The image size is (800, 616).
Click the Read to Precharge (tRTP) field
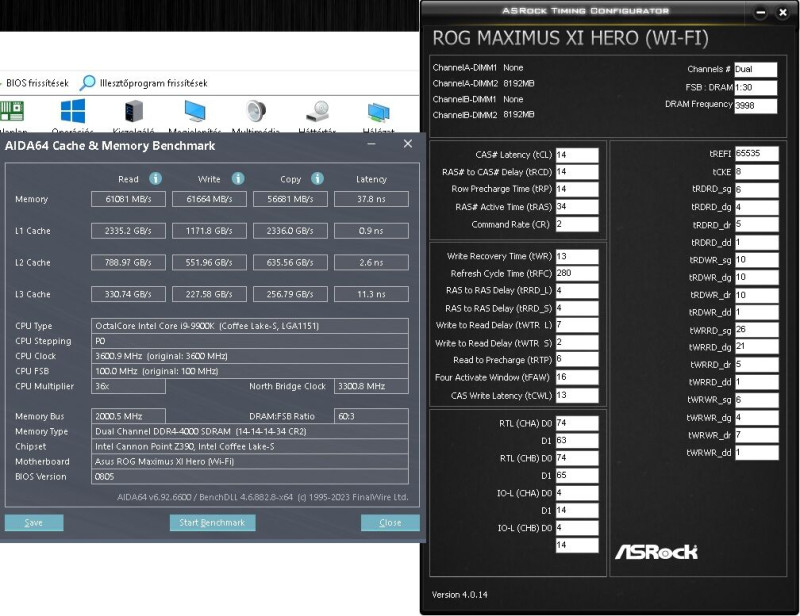tap(577, 360)
